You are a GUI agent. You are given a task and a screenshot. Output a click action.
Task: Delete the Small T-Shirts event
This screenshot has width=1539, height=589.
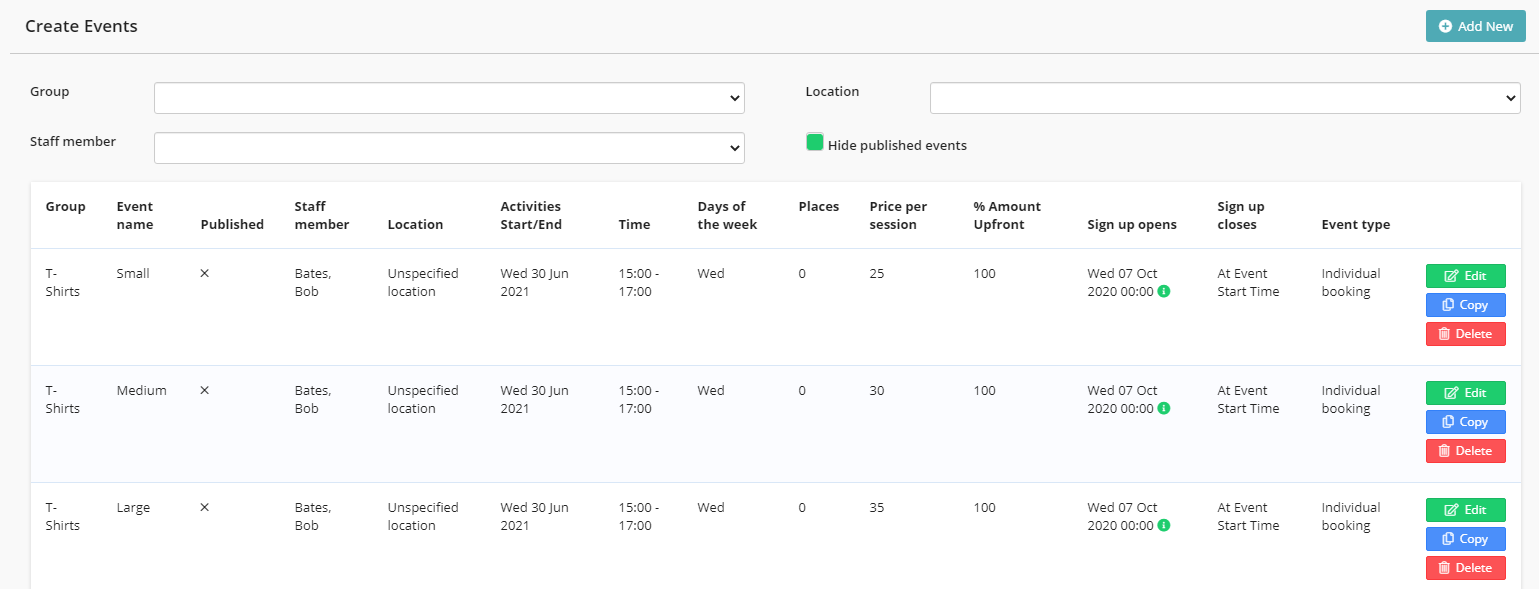[x=1465, y=334]
